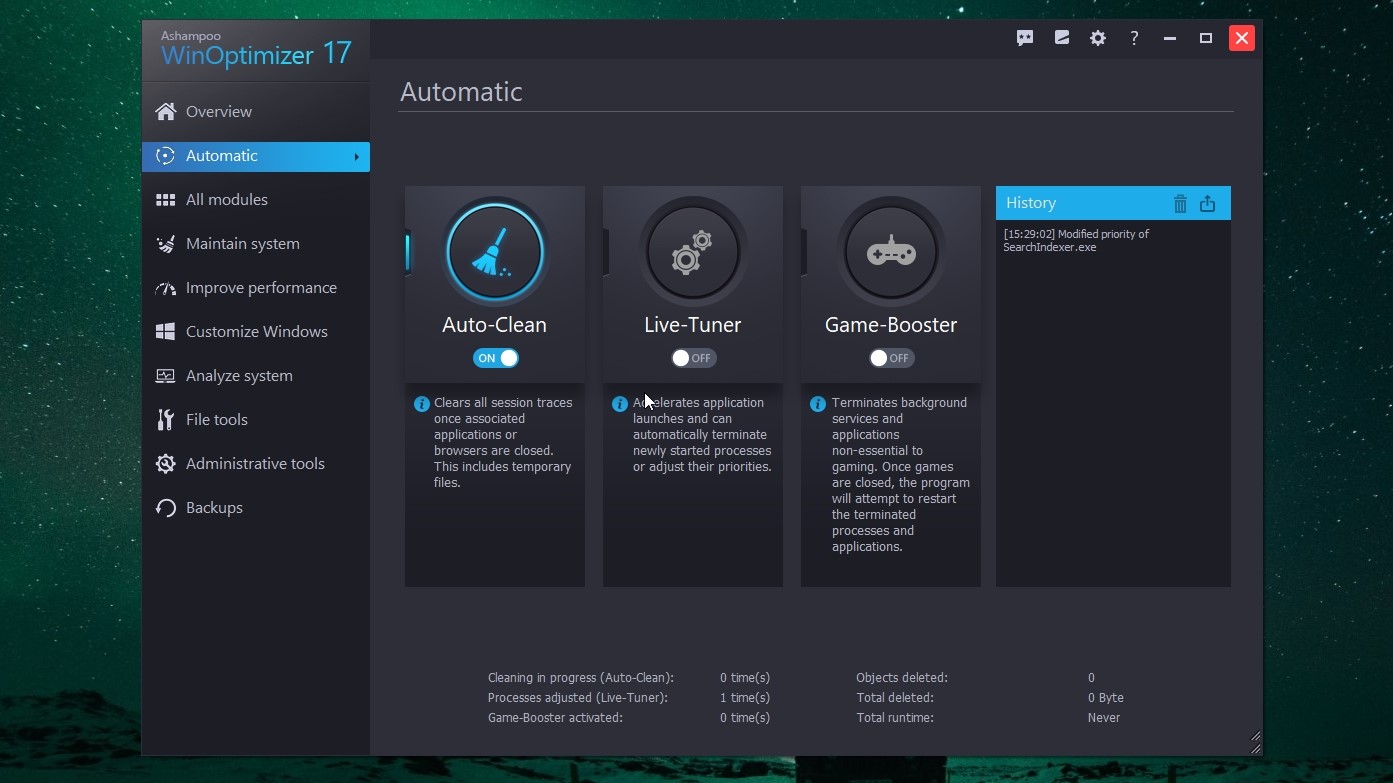Click the window resize grip corner
The image size is (1393, 783).
coord(1255,743)
